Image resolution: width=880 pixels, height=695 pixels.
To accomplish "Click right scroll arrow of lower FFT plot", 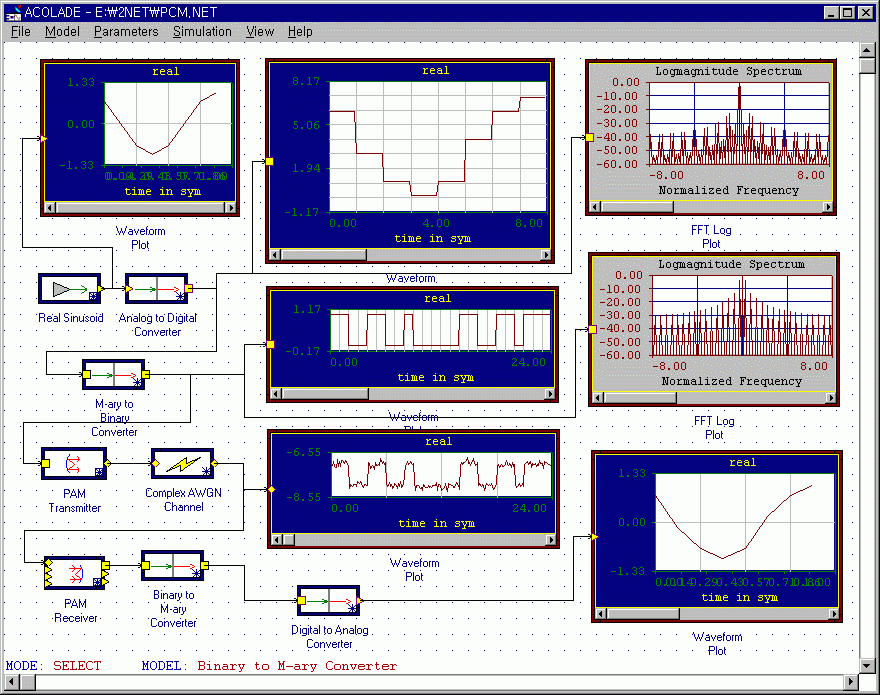I will 831,397.
